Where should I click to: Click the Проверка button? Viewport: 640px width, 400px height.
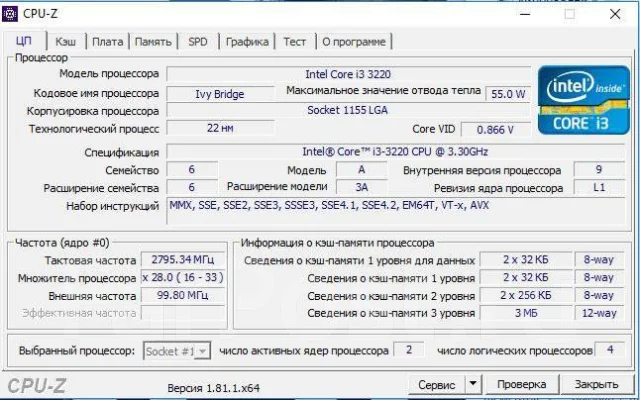click(x=521, y=384)
